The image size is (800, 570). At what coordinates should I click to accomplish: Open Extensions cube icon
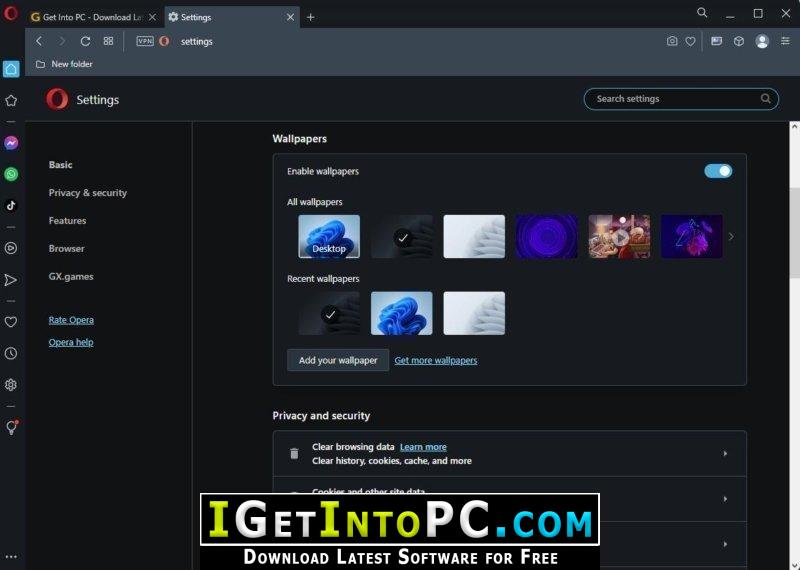coord(739,41)
